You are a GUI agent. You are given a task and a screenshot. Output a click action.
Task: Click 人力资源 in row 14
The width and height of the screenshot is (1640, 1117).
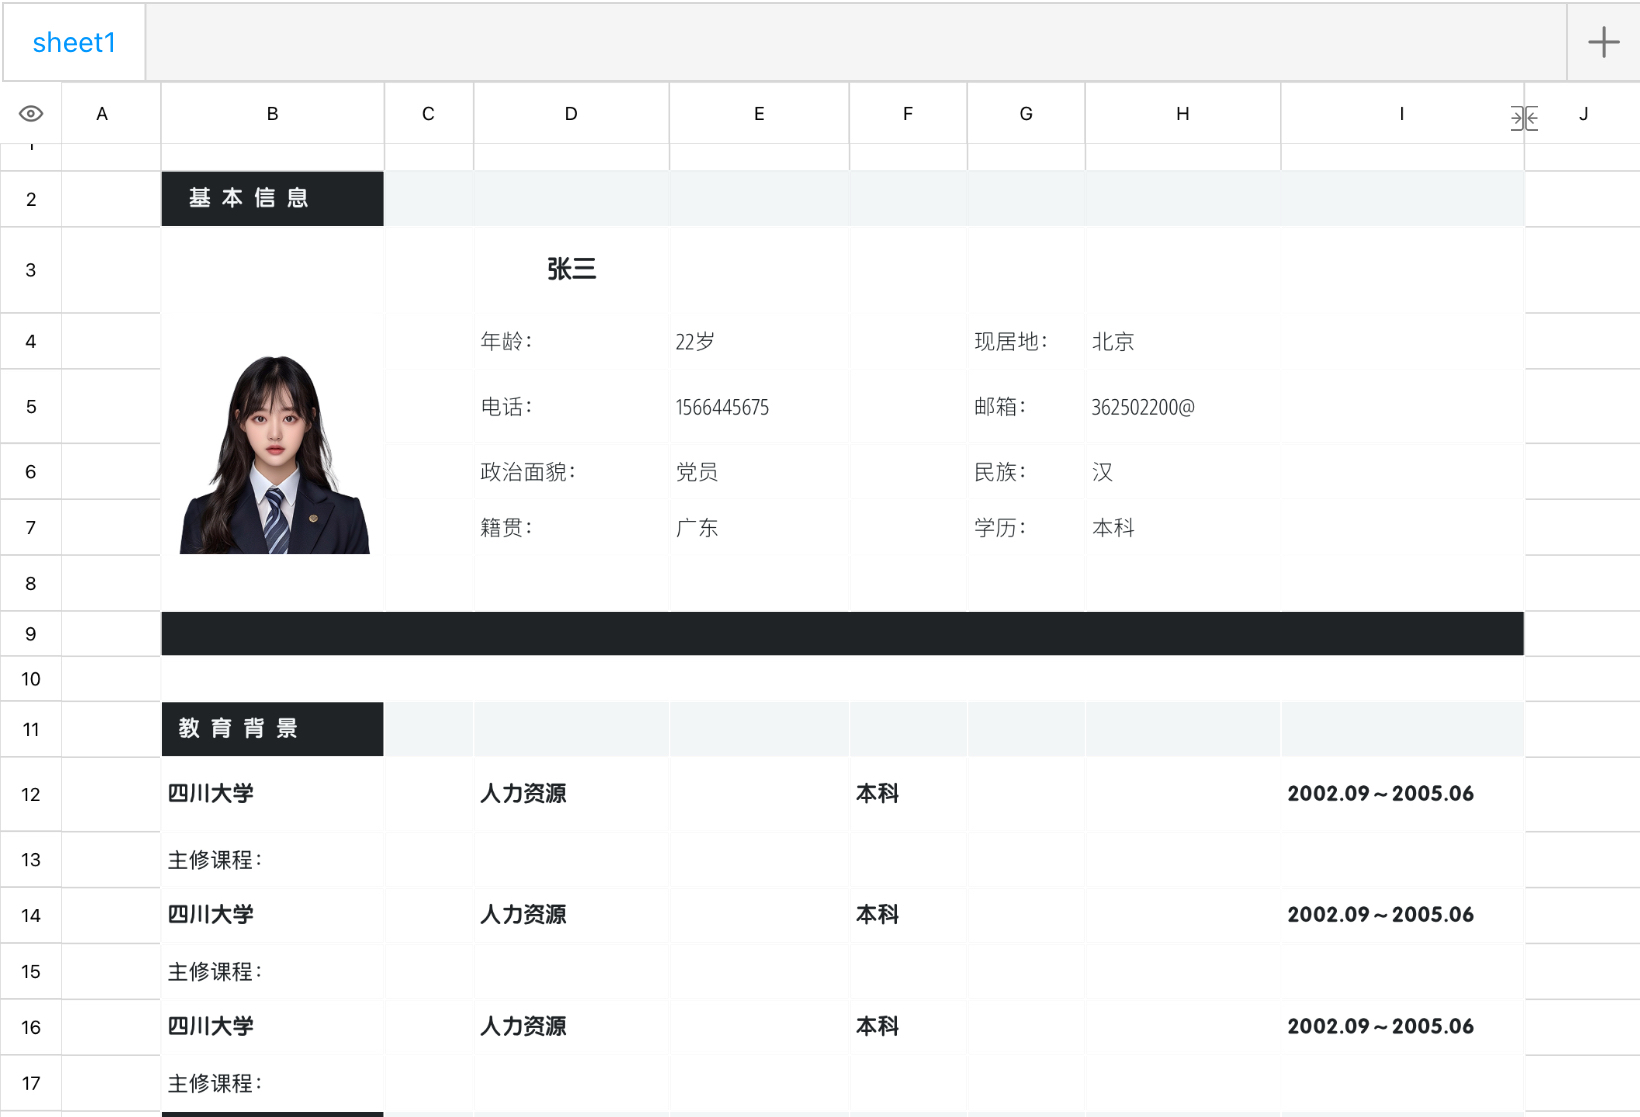coord(523,915)
